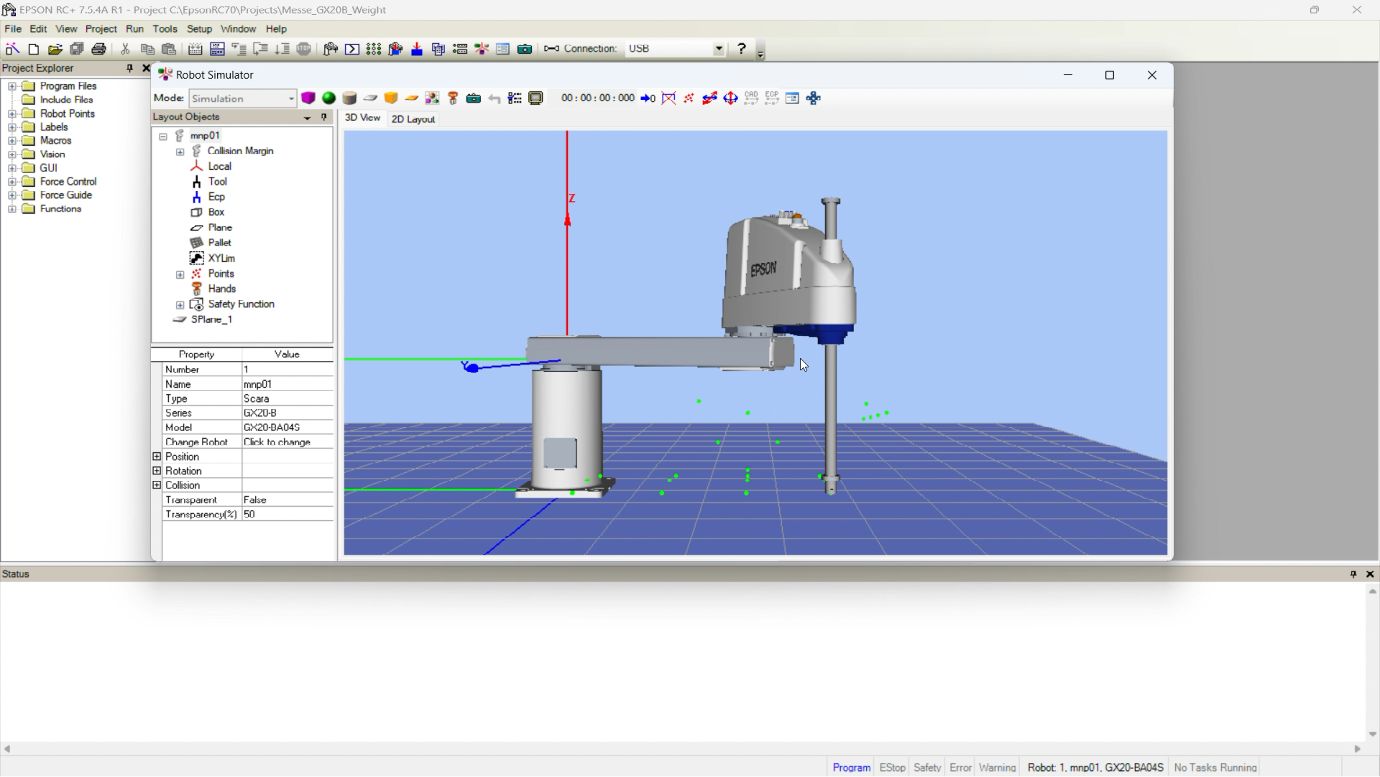This screenshot has width=1380, height=777.
Task: Click the Transparency(%) value 50 field
Action: (x=287, y=514)
